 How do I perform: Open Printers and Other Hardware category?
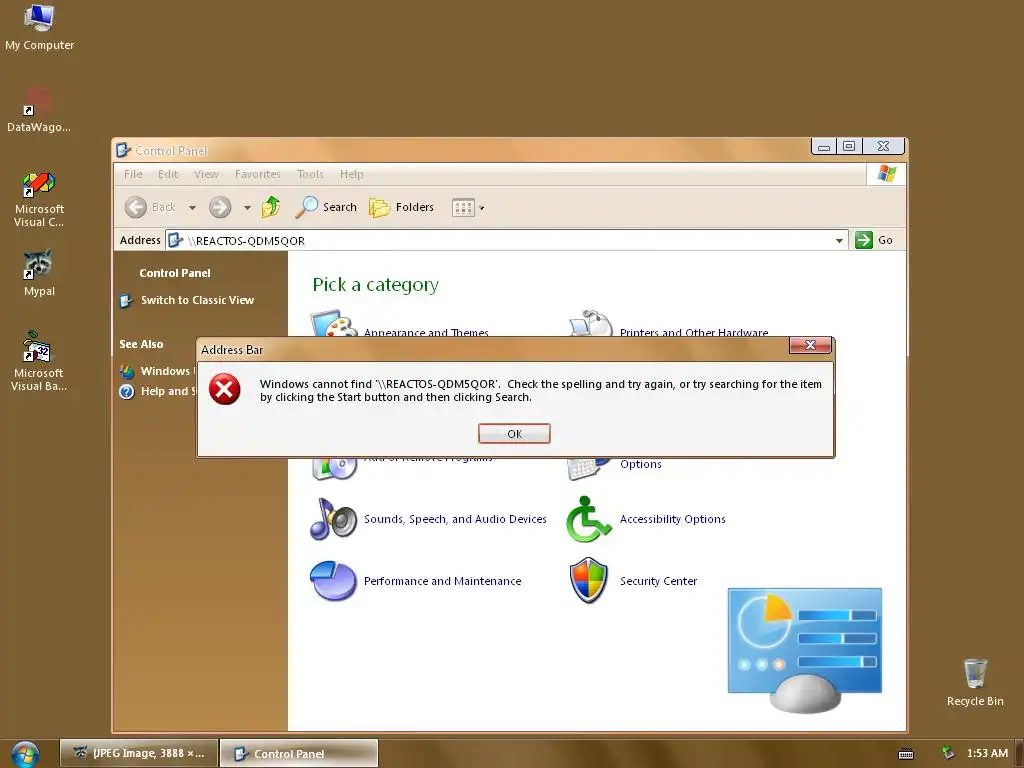click(x=694, y=332)
